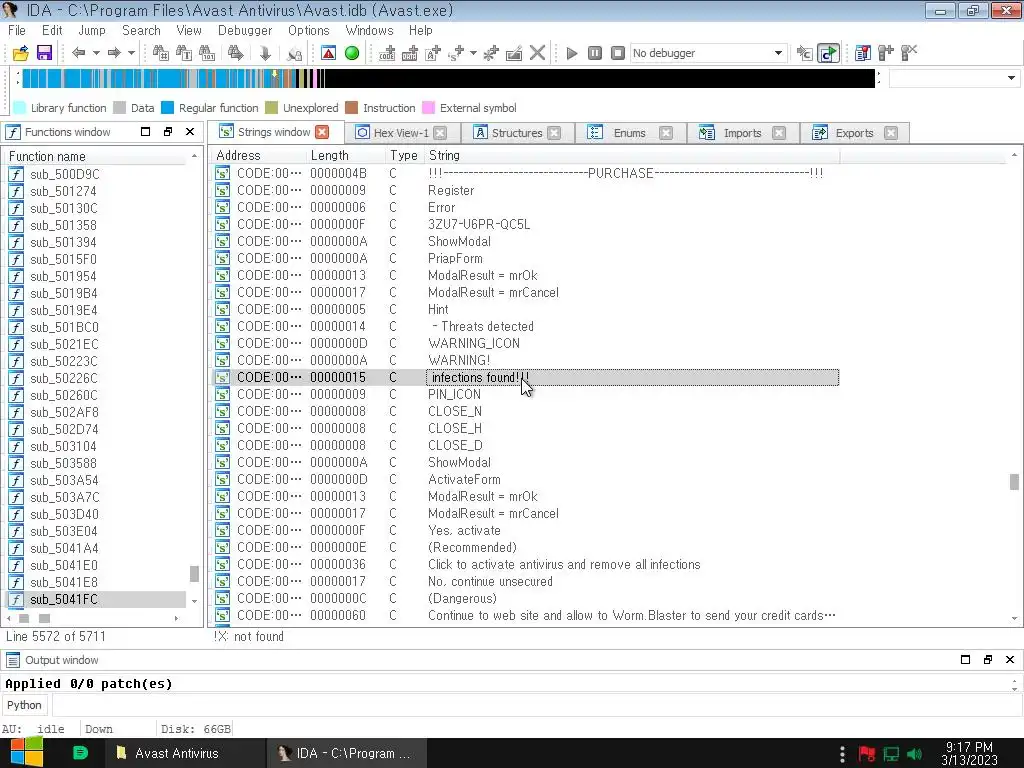Click the 's' plus toolbar icon

point(456,53)
